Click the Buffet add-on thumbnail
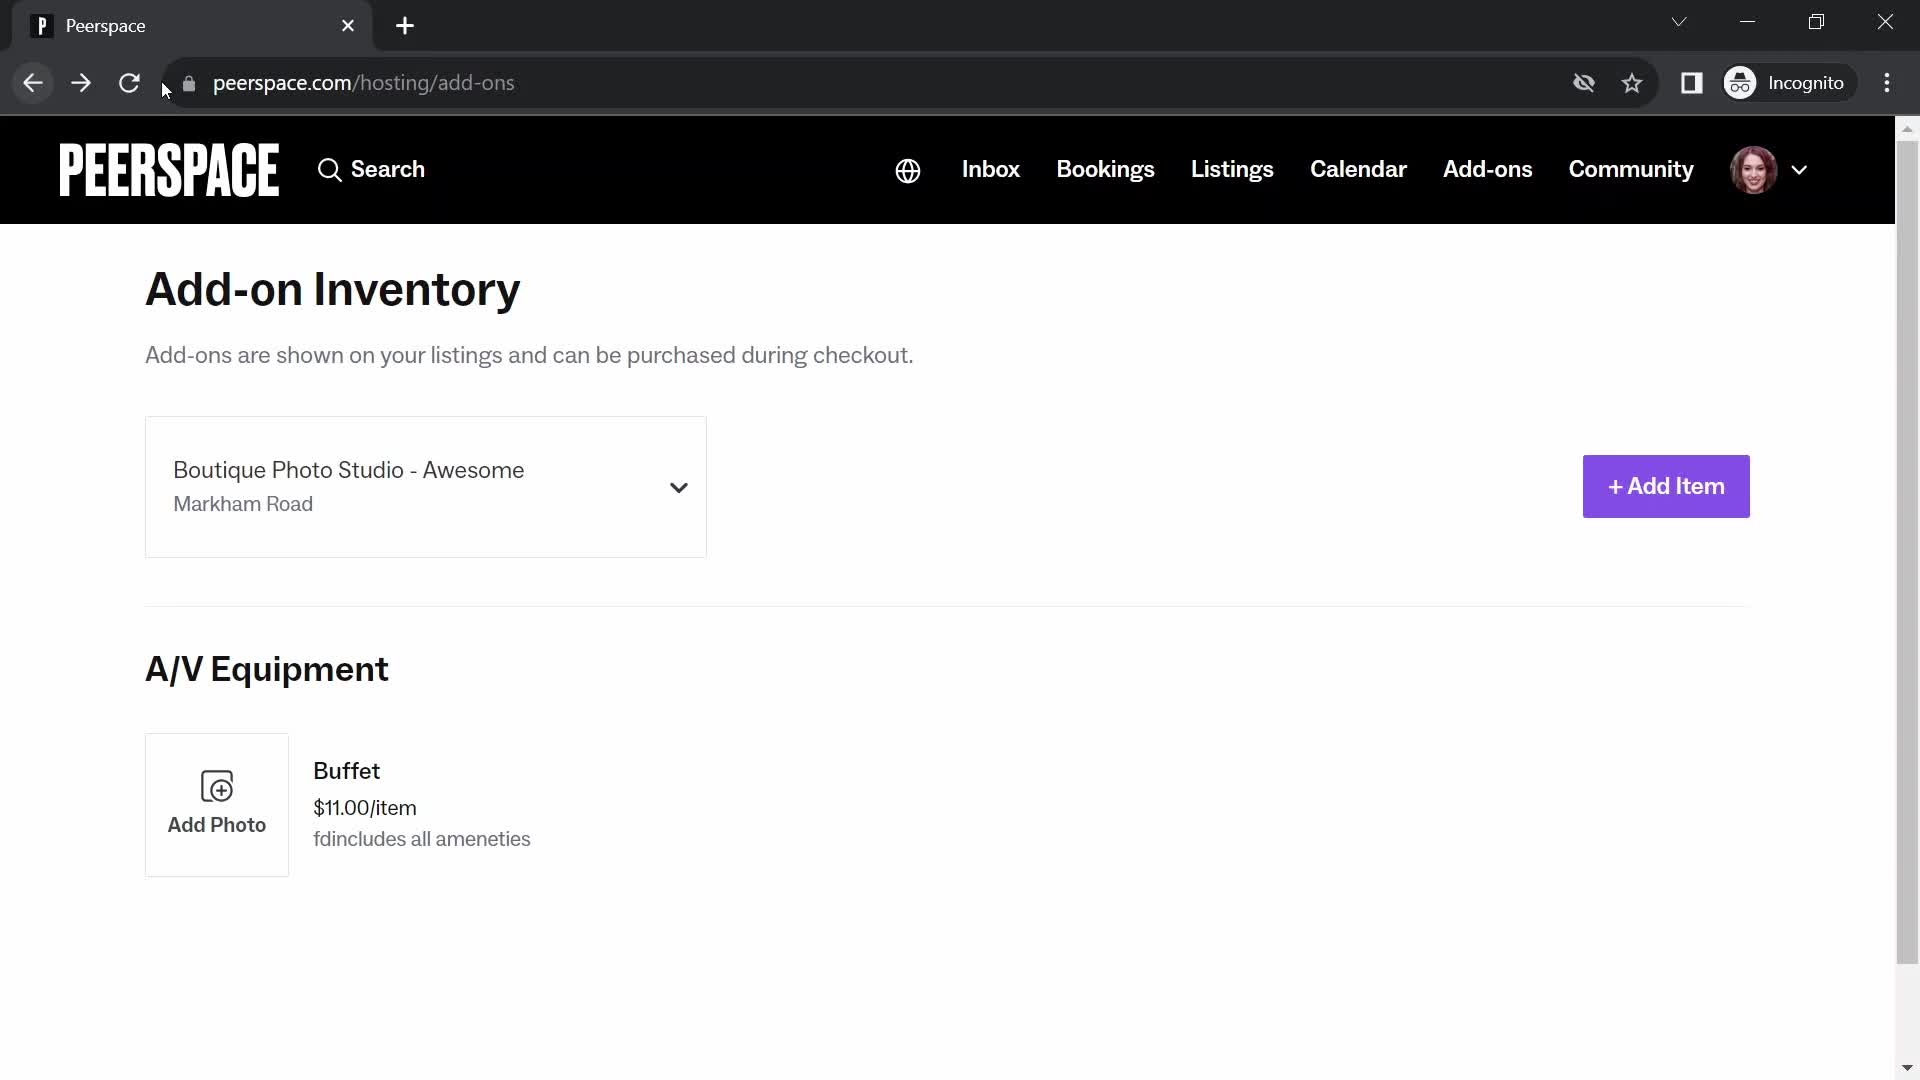The image size is (1920, 1080). click(x=216, y=803)
